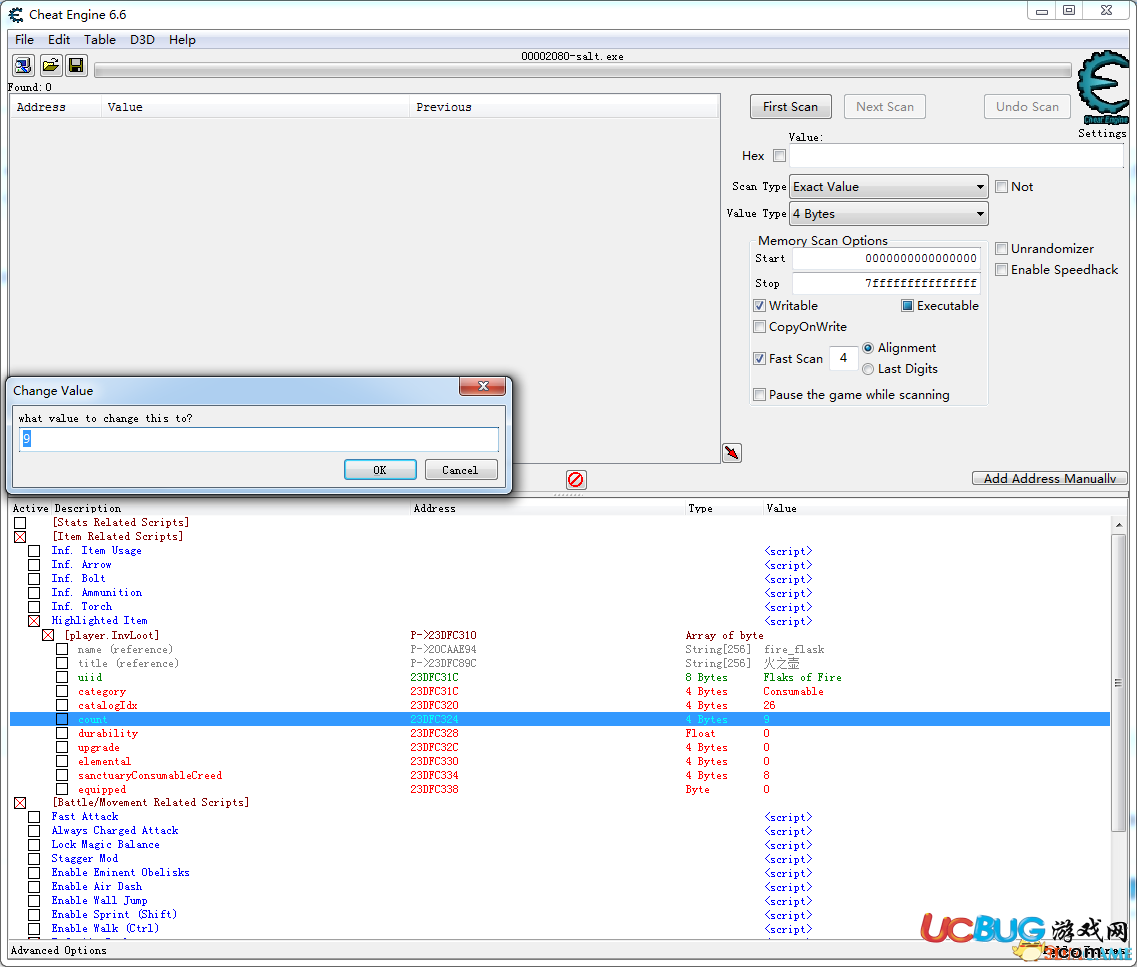Enable the Unrandomizer checkbox
The width and height of the screenshot is (1137, 967).
tap(1001, 249)
